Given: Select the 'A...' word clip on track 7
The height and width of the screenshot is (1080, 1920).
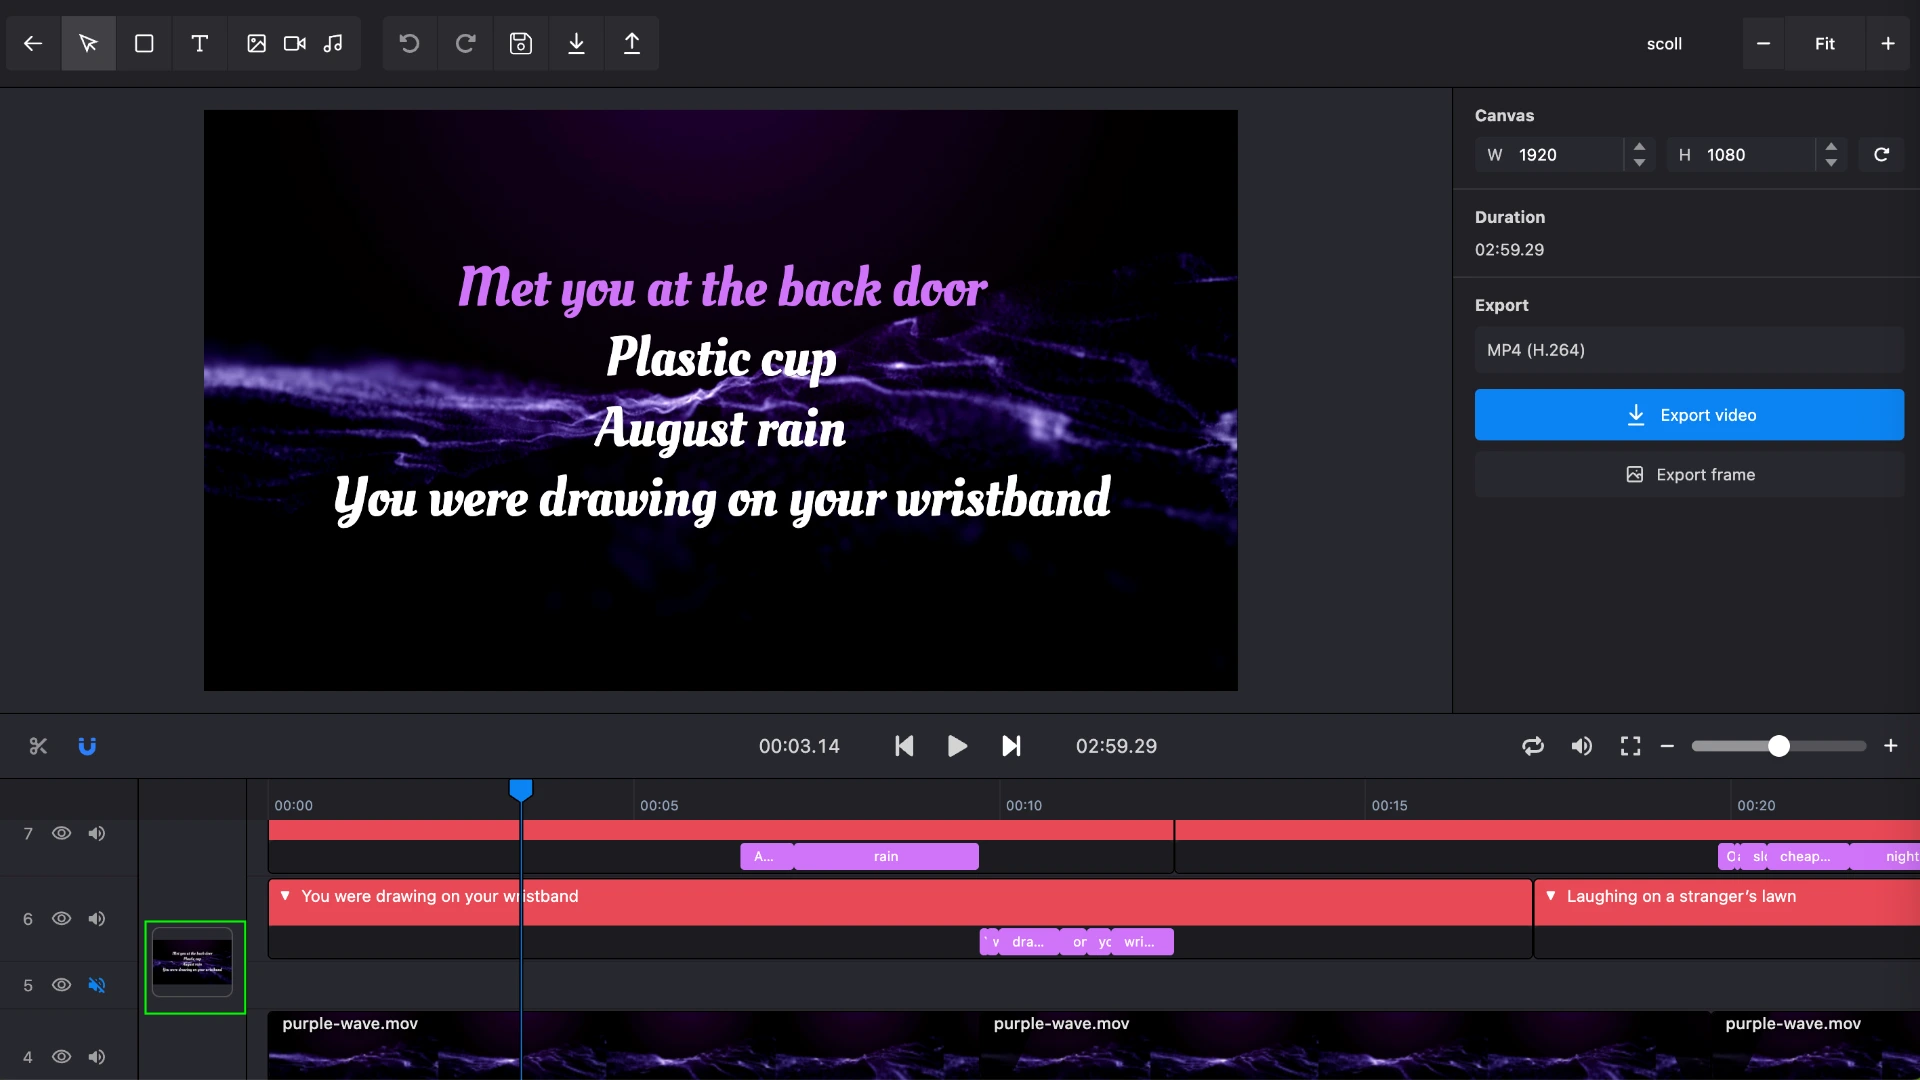Looking at the screenshot, I should pyautogui.click(x=766, y=857).
